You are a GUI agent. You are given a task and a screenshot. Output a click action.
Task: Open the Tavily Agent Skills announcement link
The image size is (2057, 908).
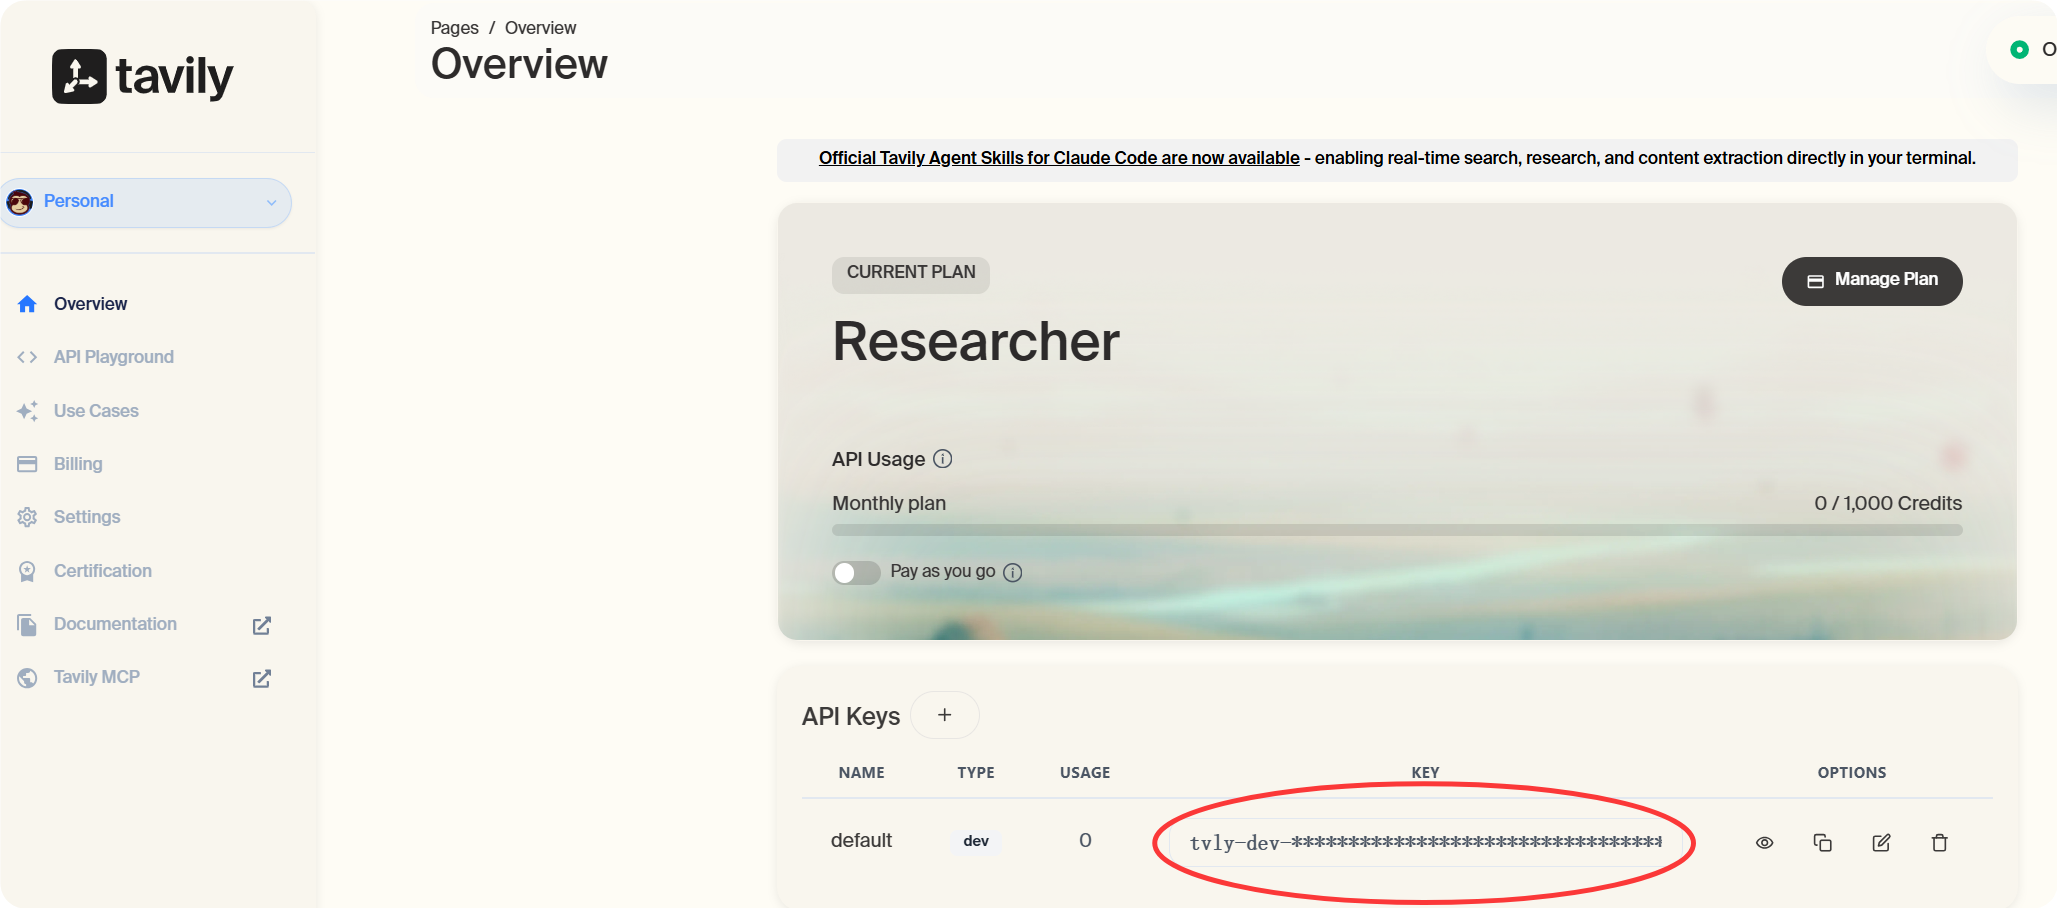(1059, 157)
